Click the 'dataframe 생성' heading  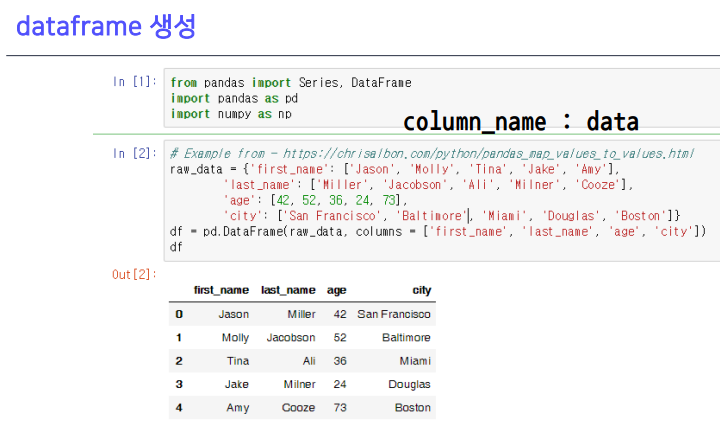[x=106, y=26]
